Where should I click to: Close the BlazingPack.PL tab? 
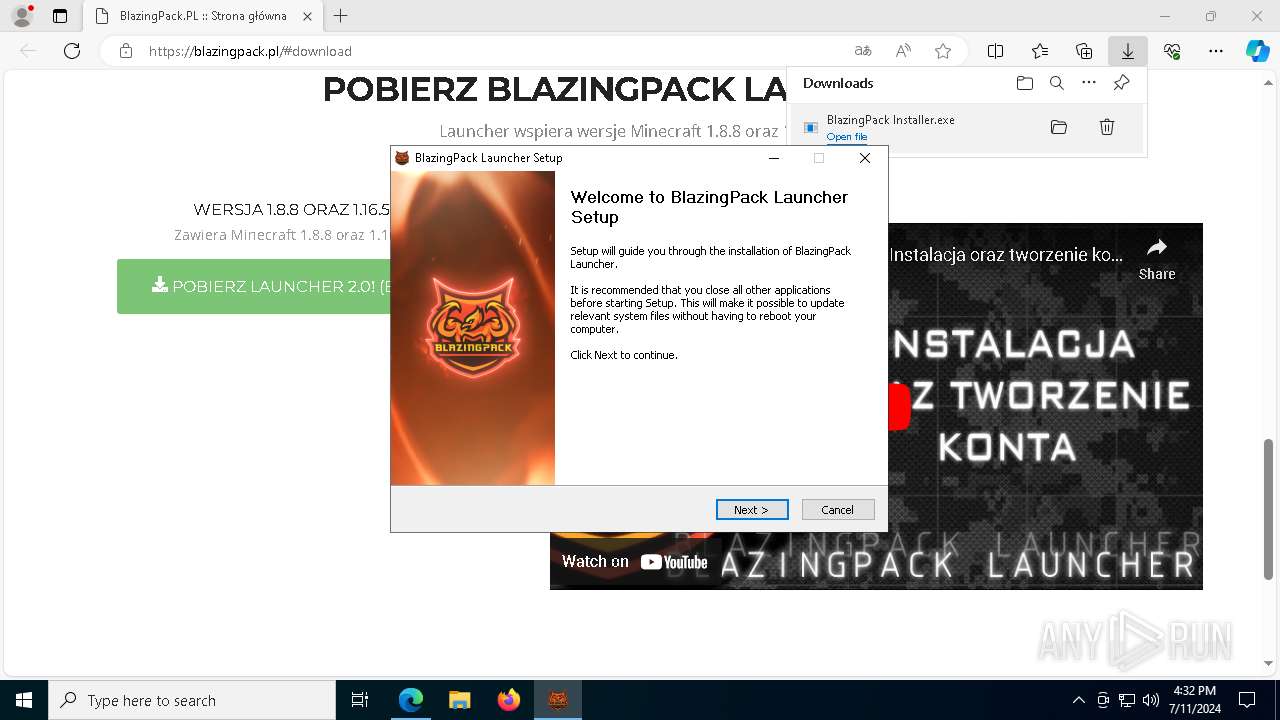308,16
